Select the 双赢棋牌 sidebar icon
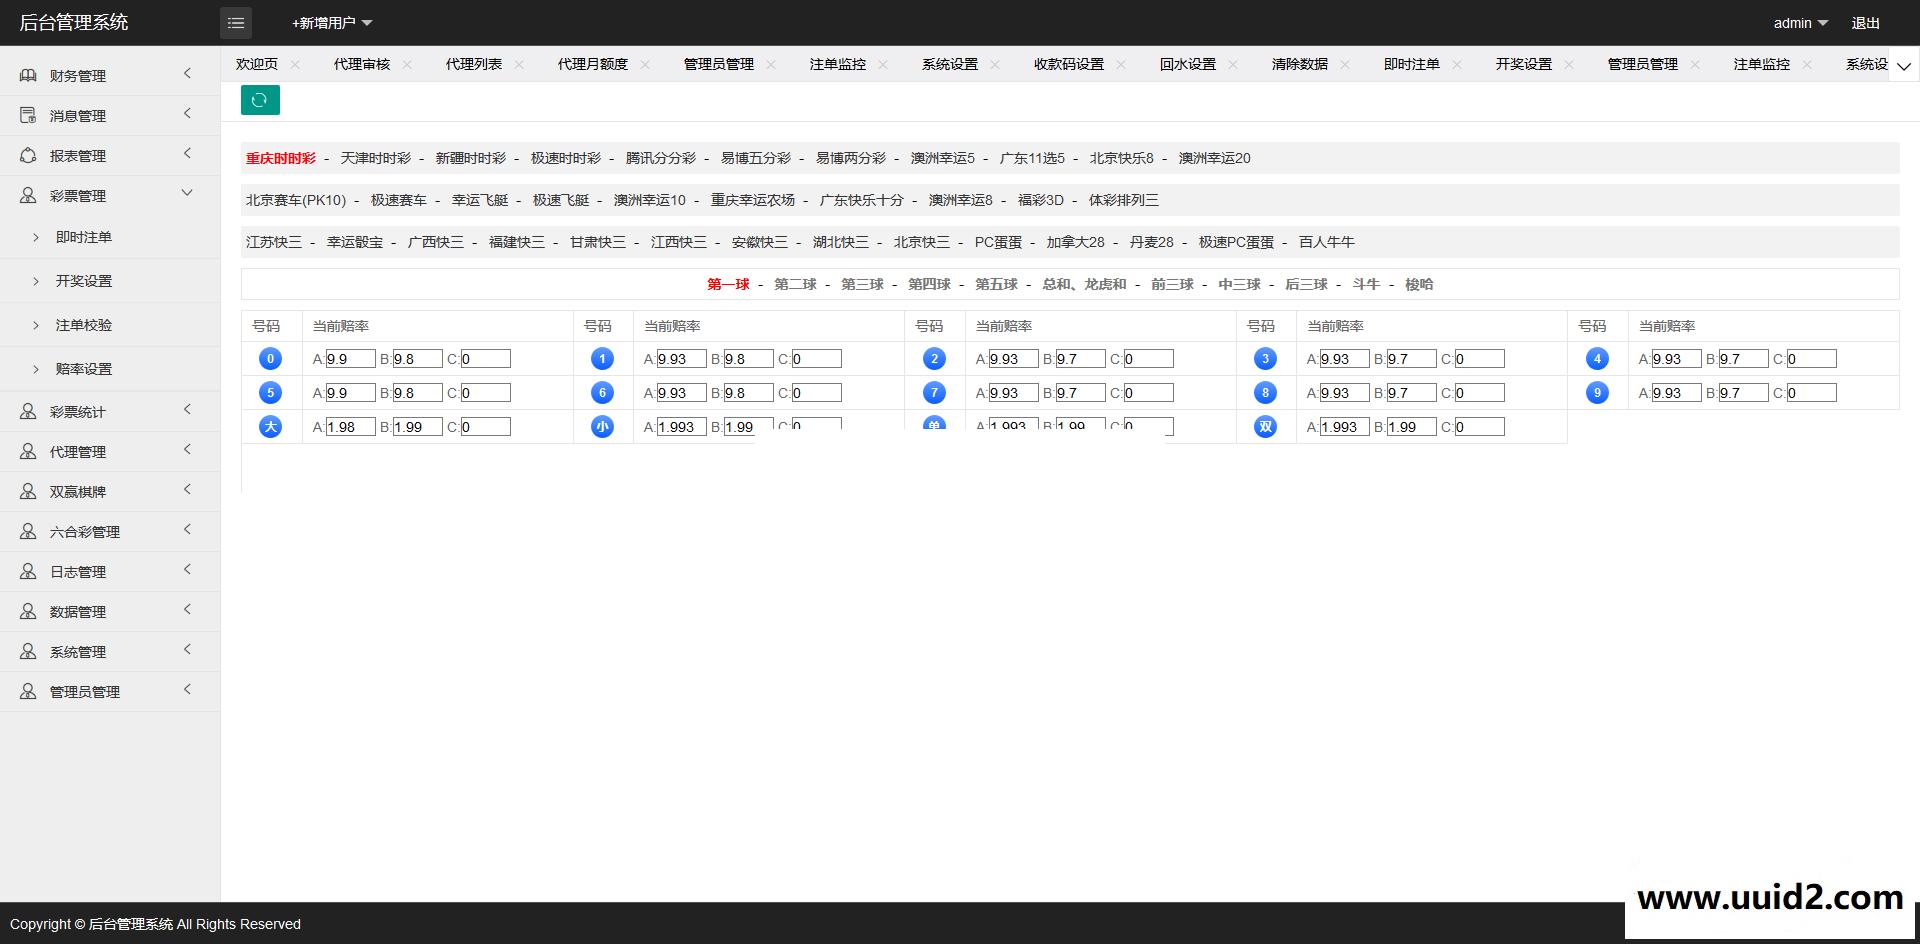 coord(27,491)
